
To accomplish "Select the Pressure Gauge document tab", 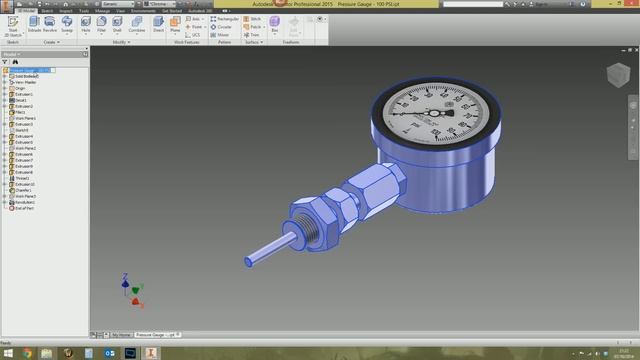I will [x=158, y=335].
